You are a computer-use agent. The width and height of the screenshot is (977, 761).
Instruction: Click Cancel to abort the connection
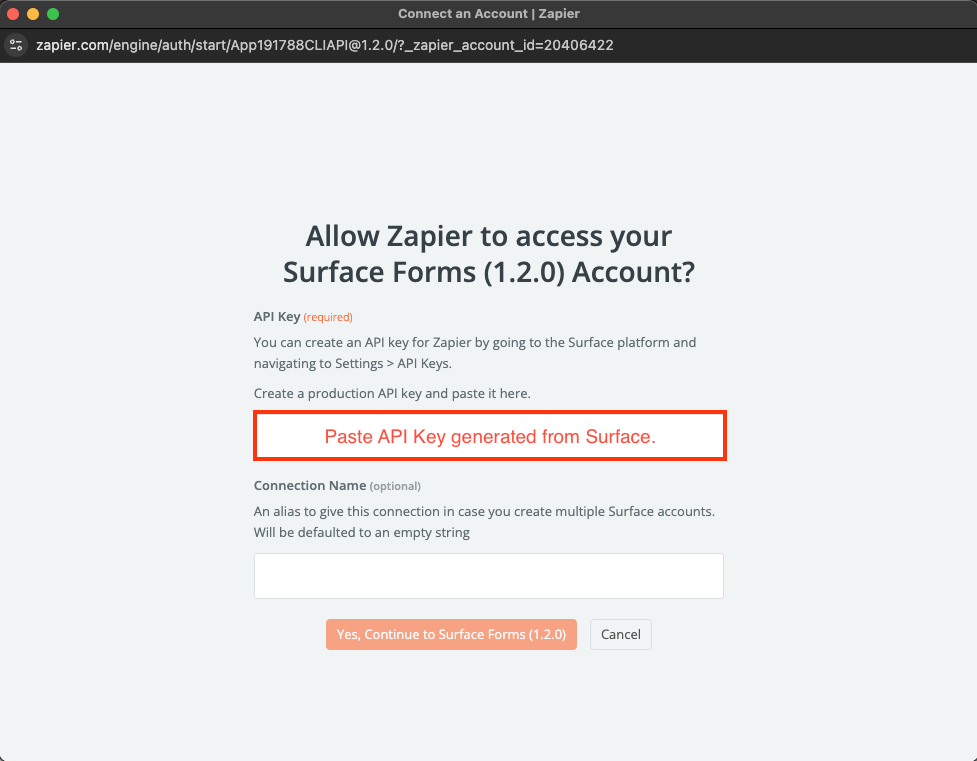[x=620, y=634]
